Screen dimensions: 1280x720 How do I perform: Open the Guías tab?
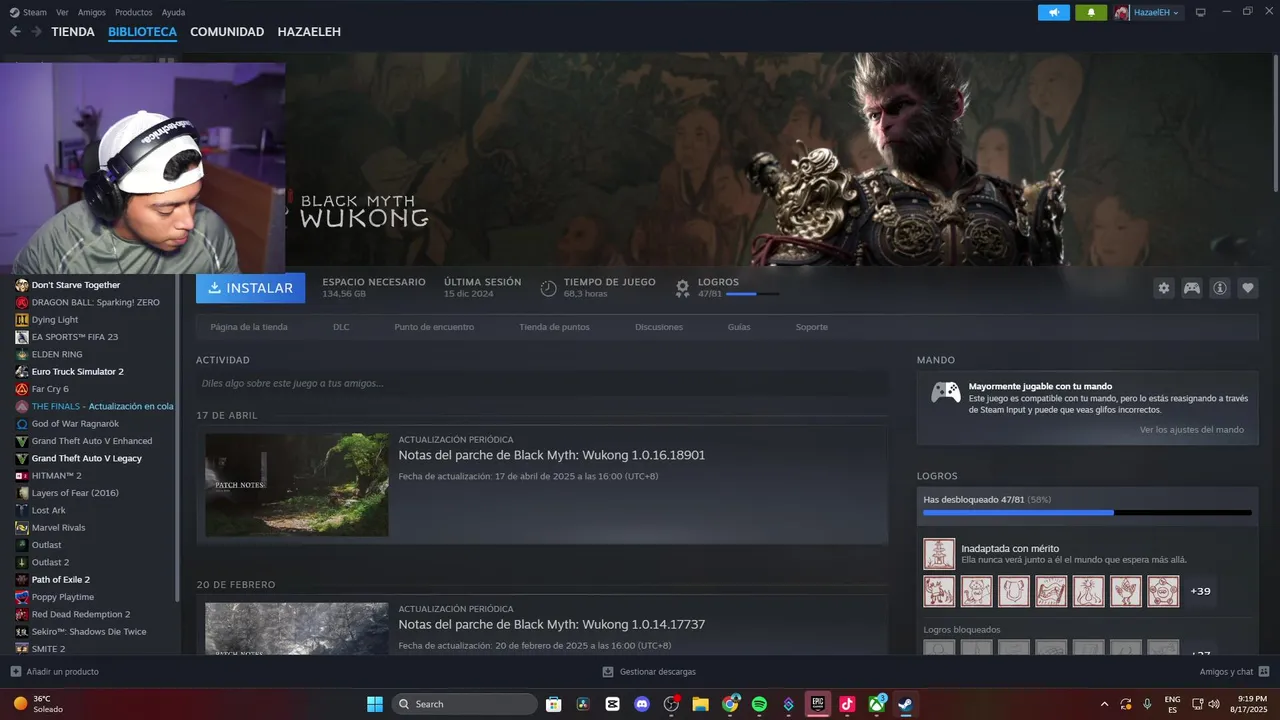coord(739,327)
